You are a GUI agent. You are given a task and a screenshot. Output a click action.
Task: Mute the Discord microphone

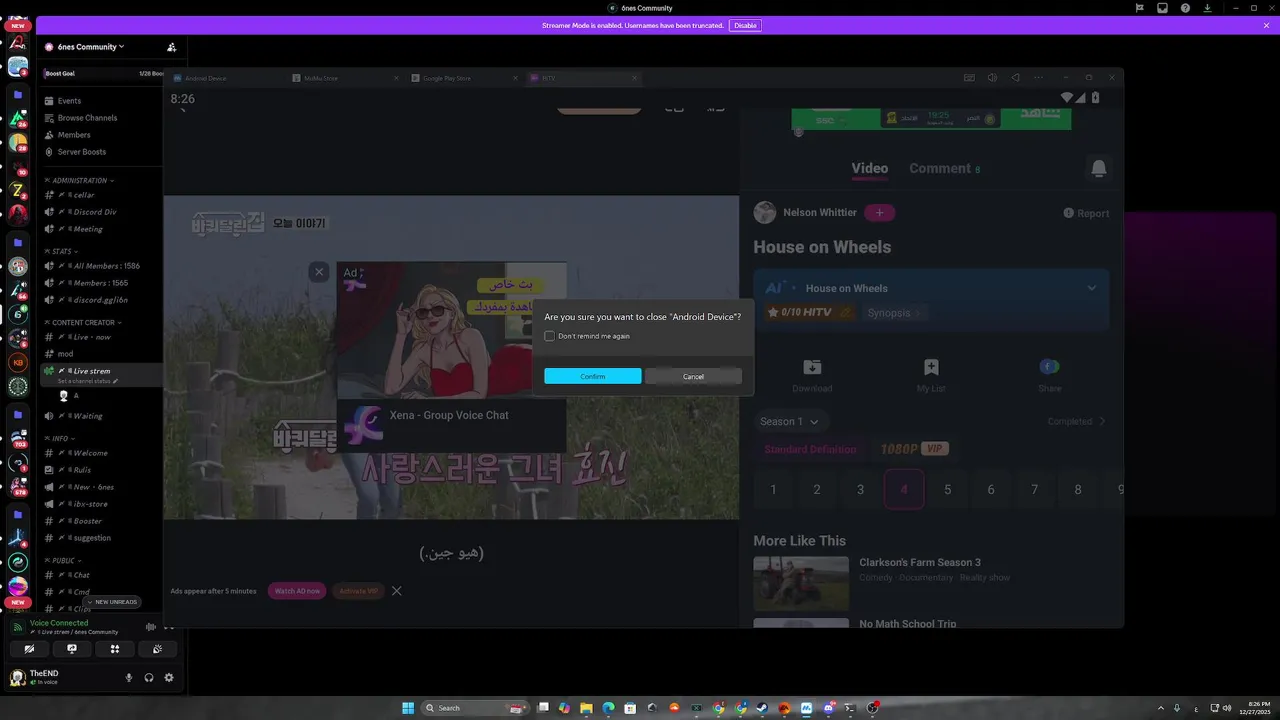[128, 678]
